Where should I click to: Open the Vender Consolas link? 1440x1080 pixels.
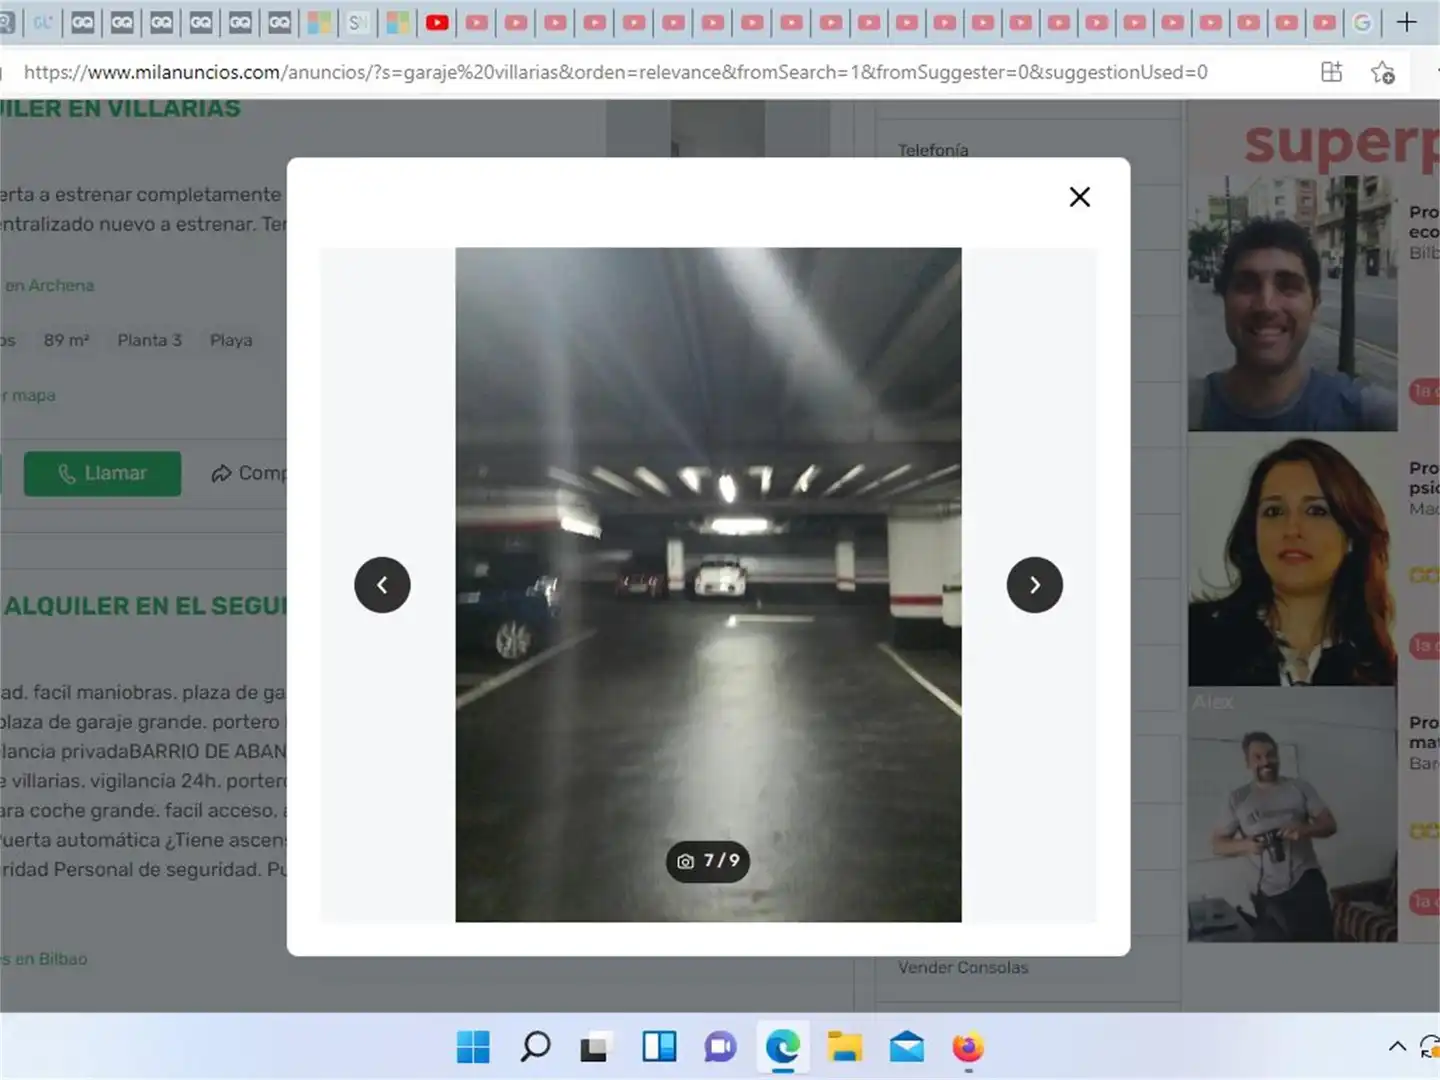click(x=963, y=967)
